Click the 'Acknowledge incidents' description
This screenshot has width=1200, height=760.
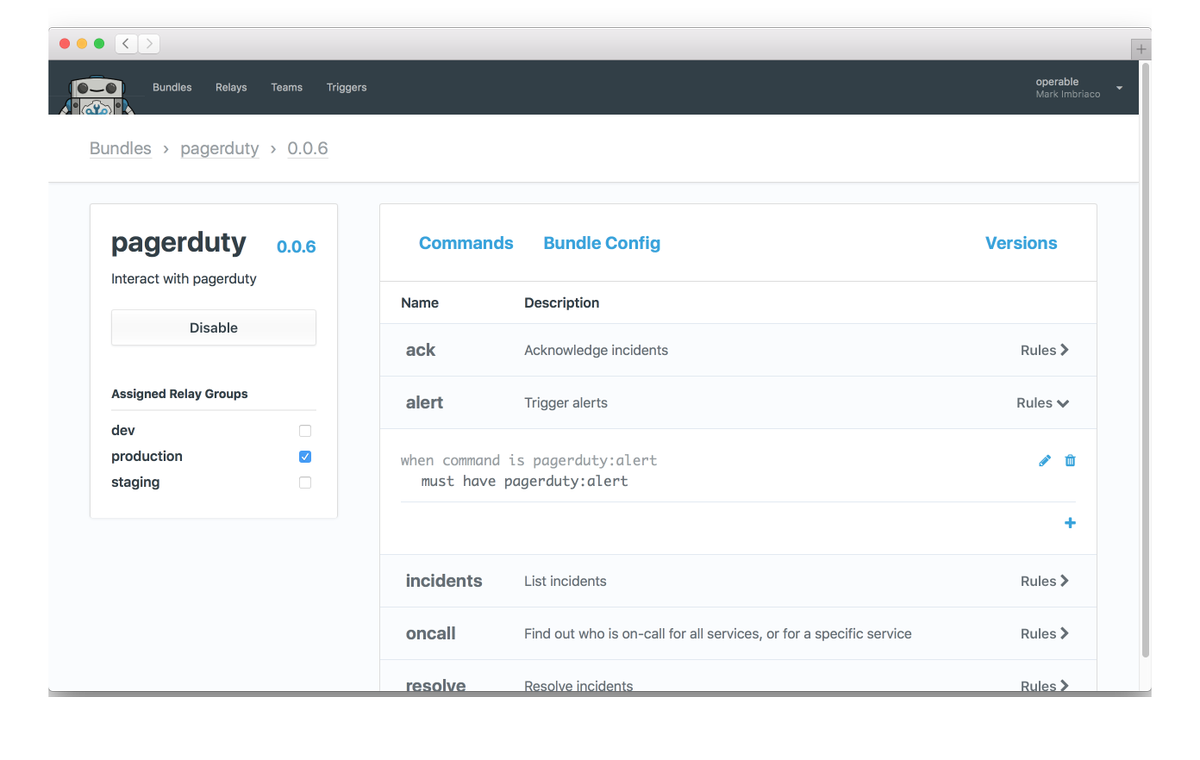click(x=596, y=350)
